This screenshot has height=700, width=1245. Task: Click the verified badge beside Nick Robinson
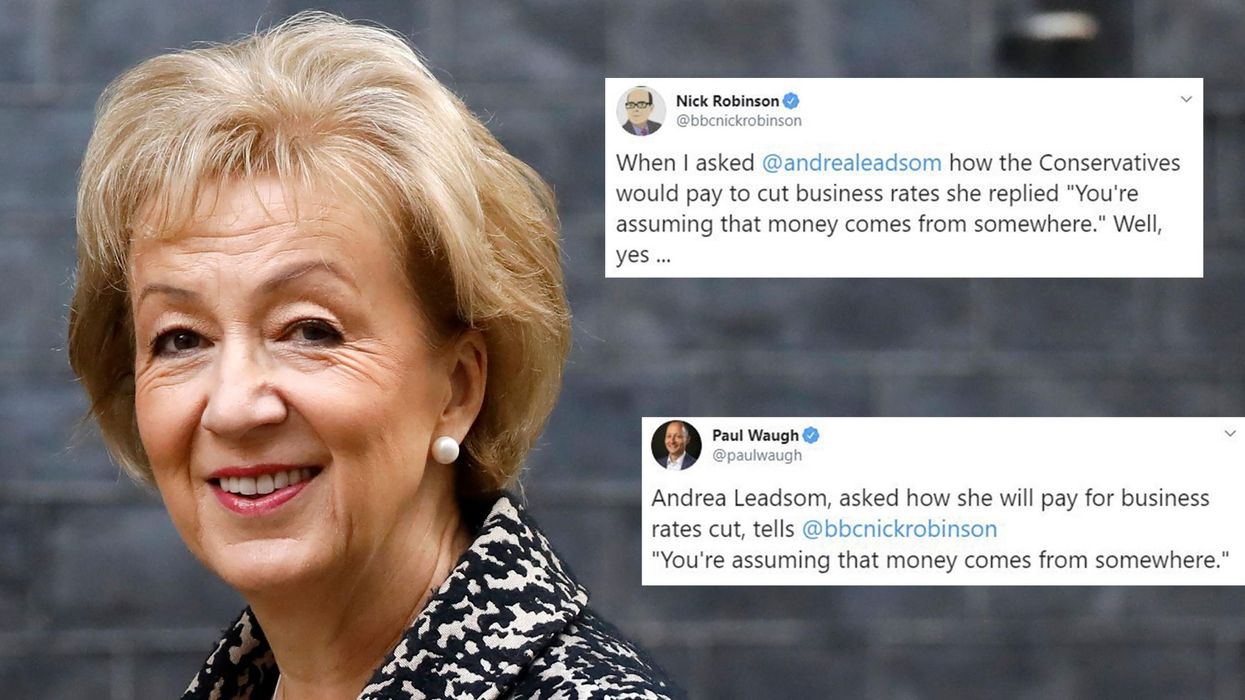[x=791, y=101]
